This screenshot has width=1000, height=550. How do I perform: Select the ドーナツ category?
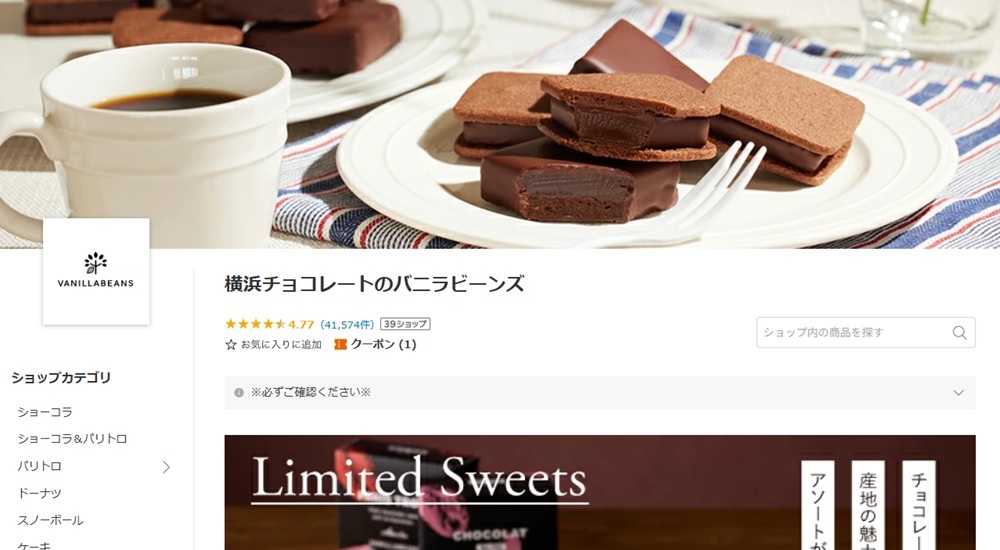[x=40, y=493]
